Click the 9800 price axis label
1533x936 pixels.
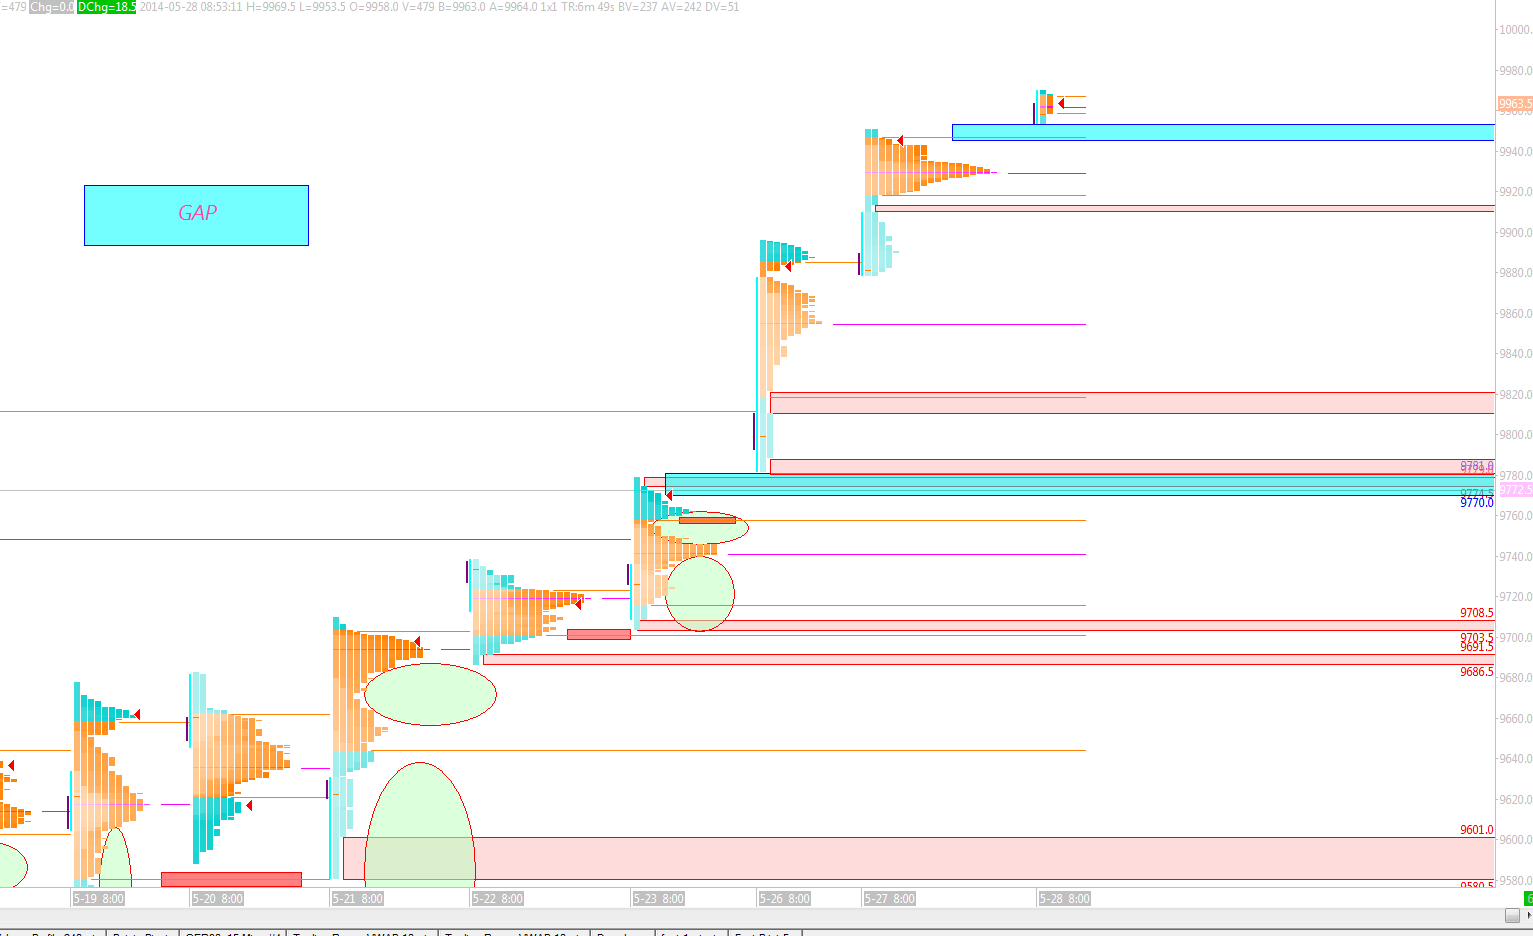(1514, 435)
